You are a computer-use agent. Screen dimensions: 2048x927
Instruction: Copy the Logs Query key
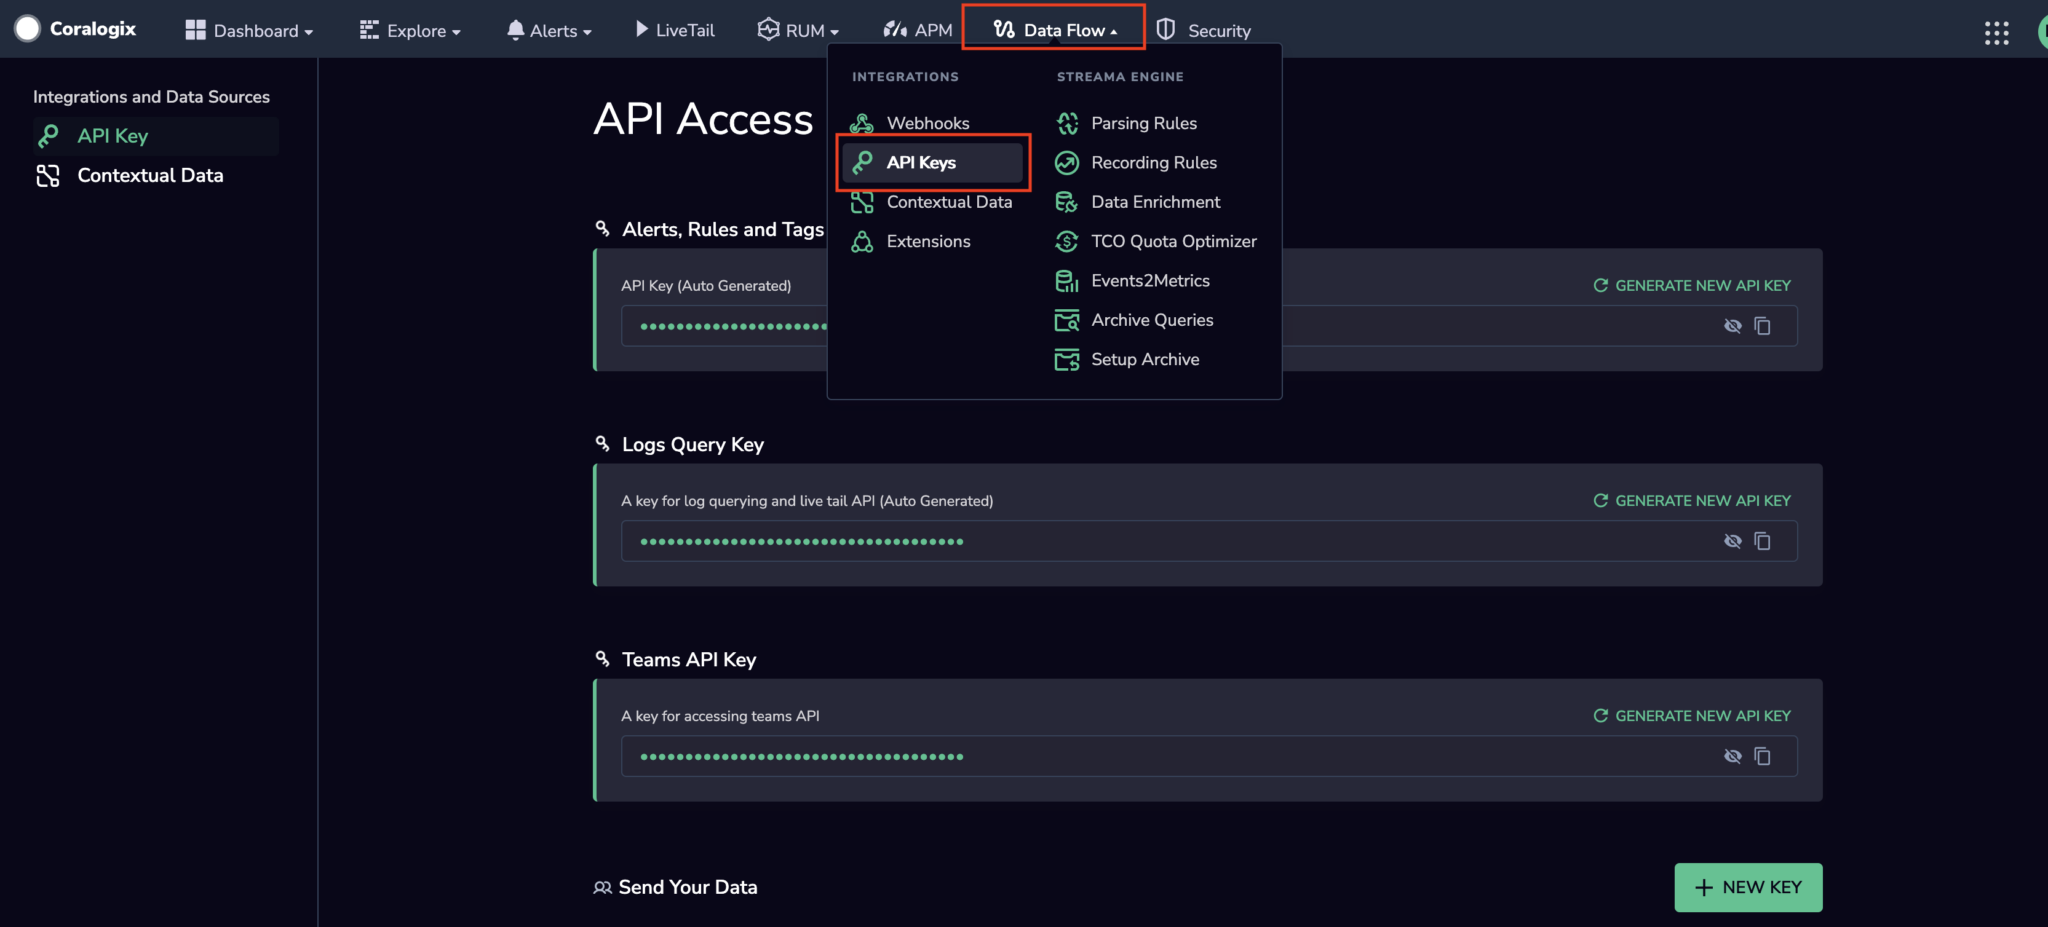point(1763,541)
